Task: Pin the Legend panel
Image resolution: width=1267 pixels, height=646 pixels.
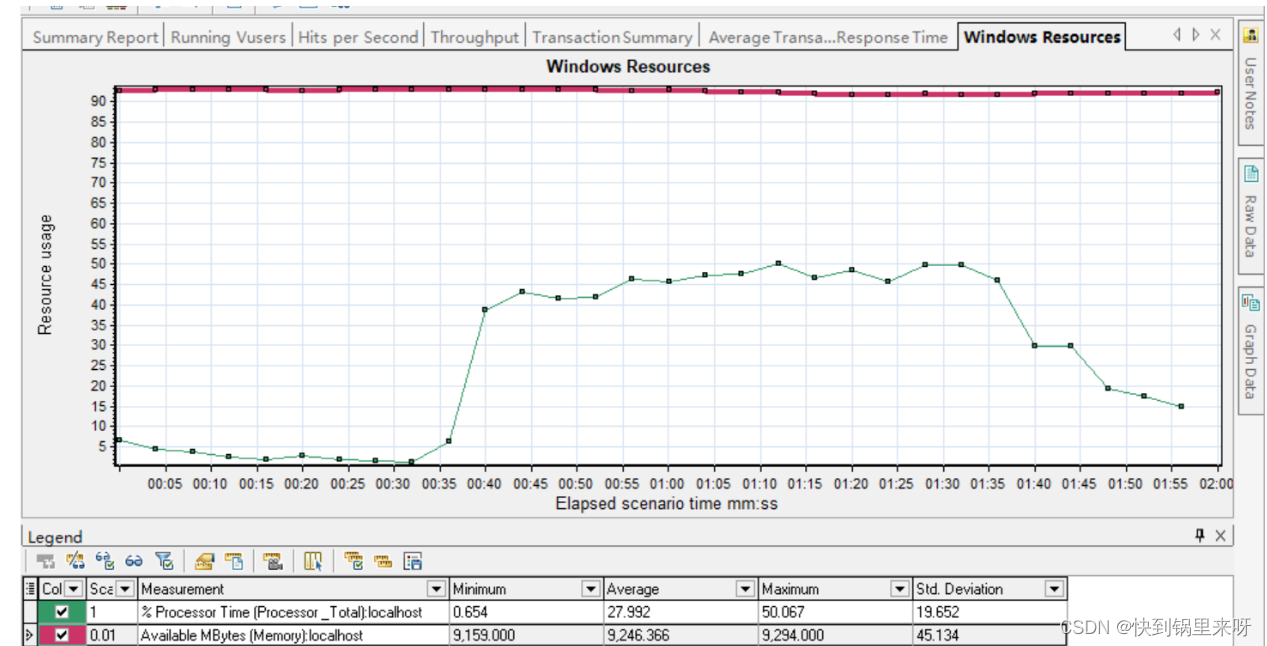Action: click(1200, 536)
